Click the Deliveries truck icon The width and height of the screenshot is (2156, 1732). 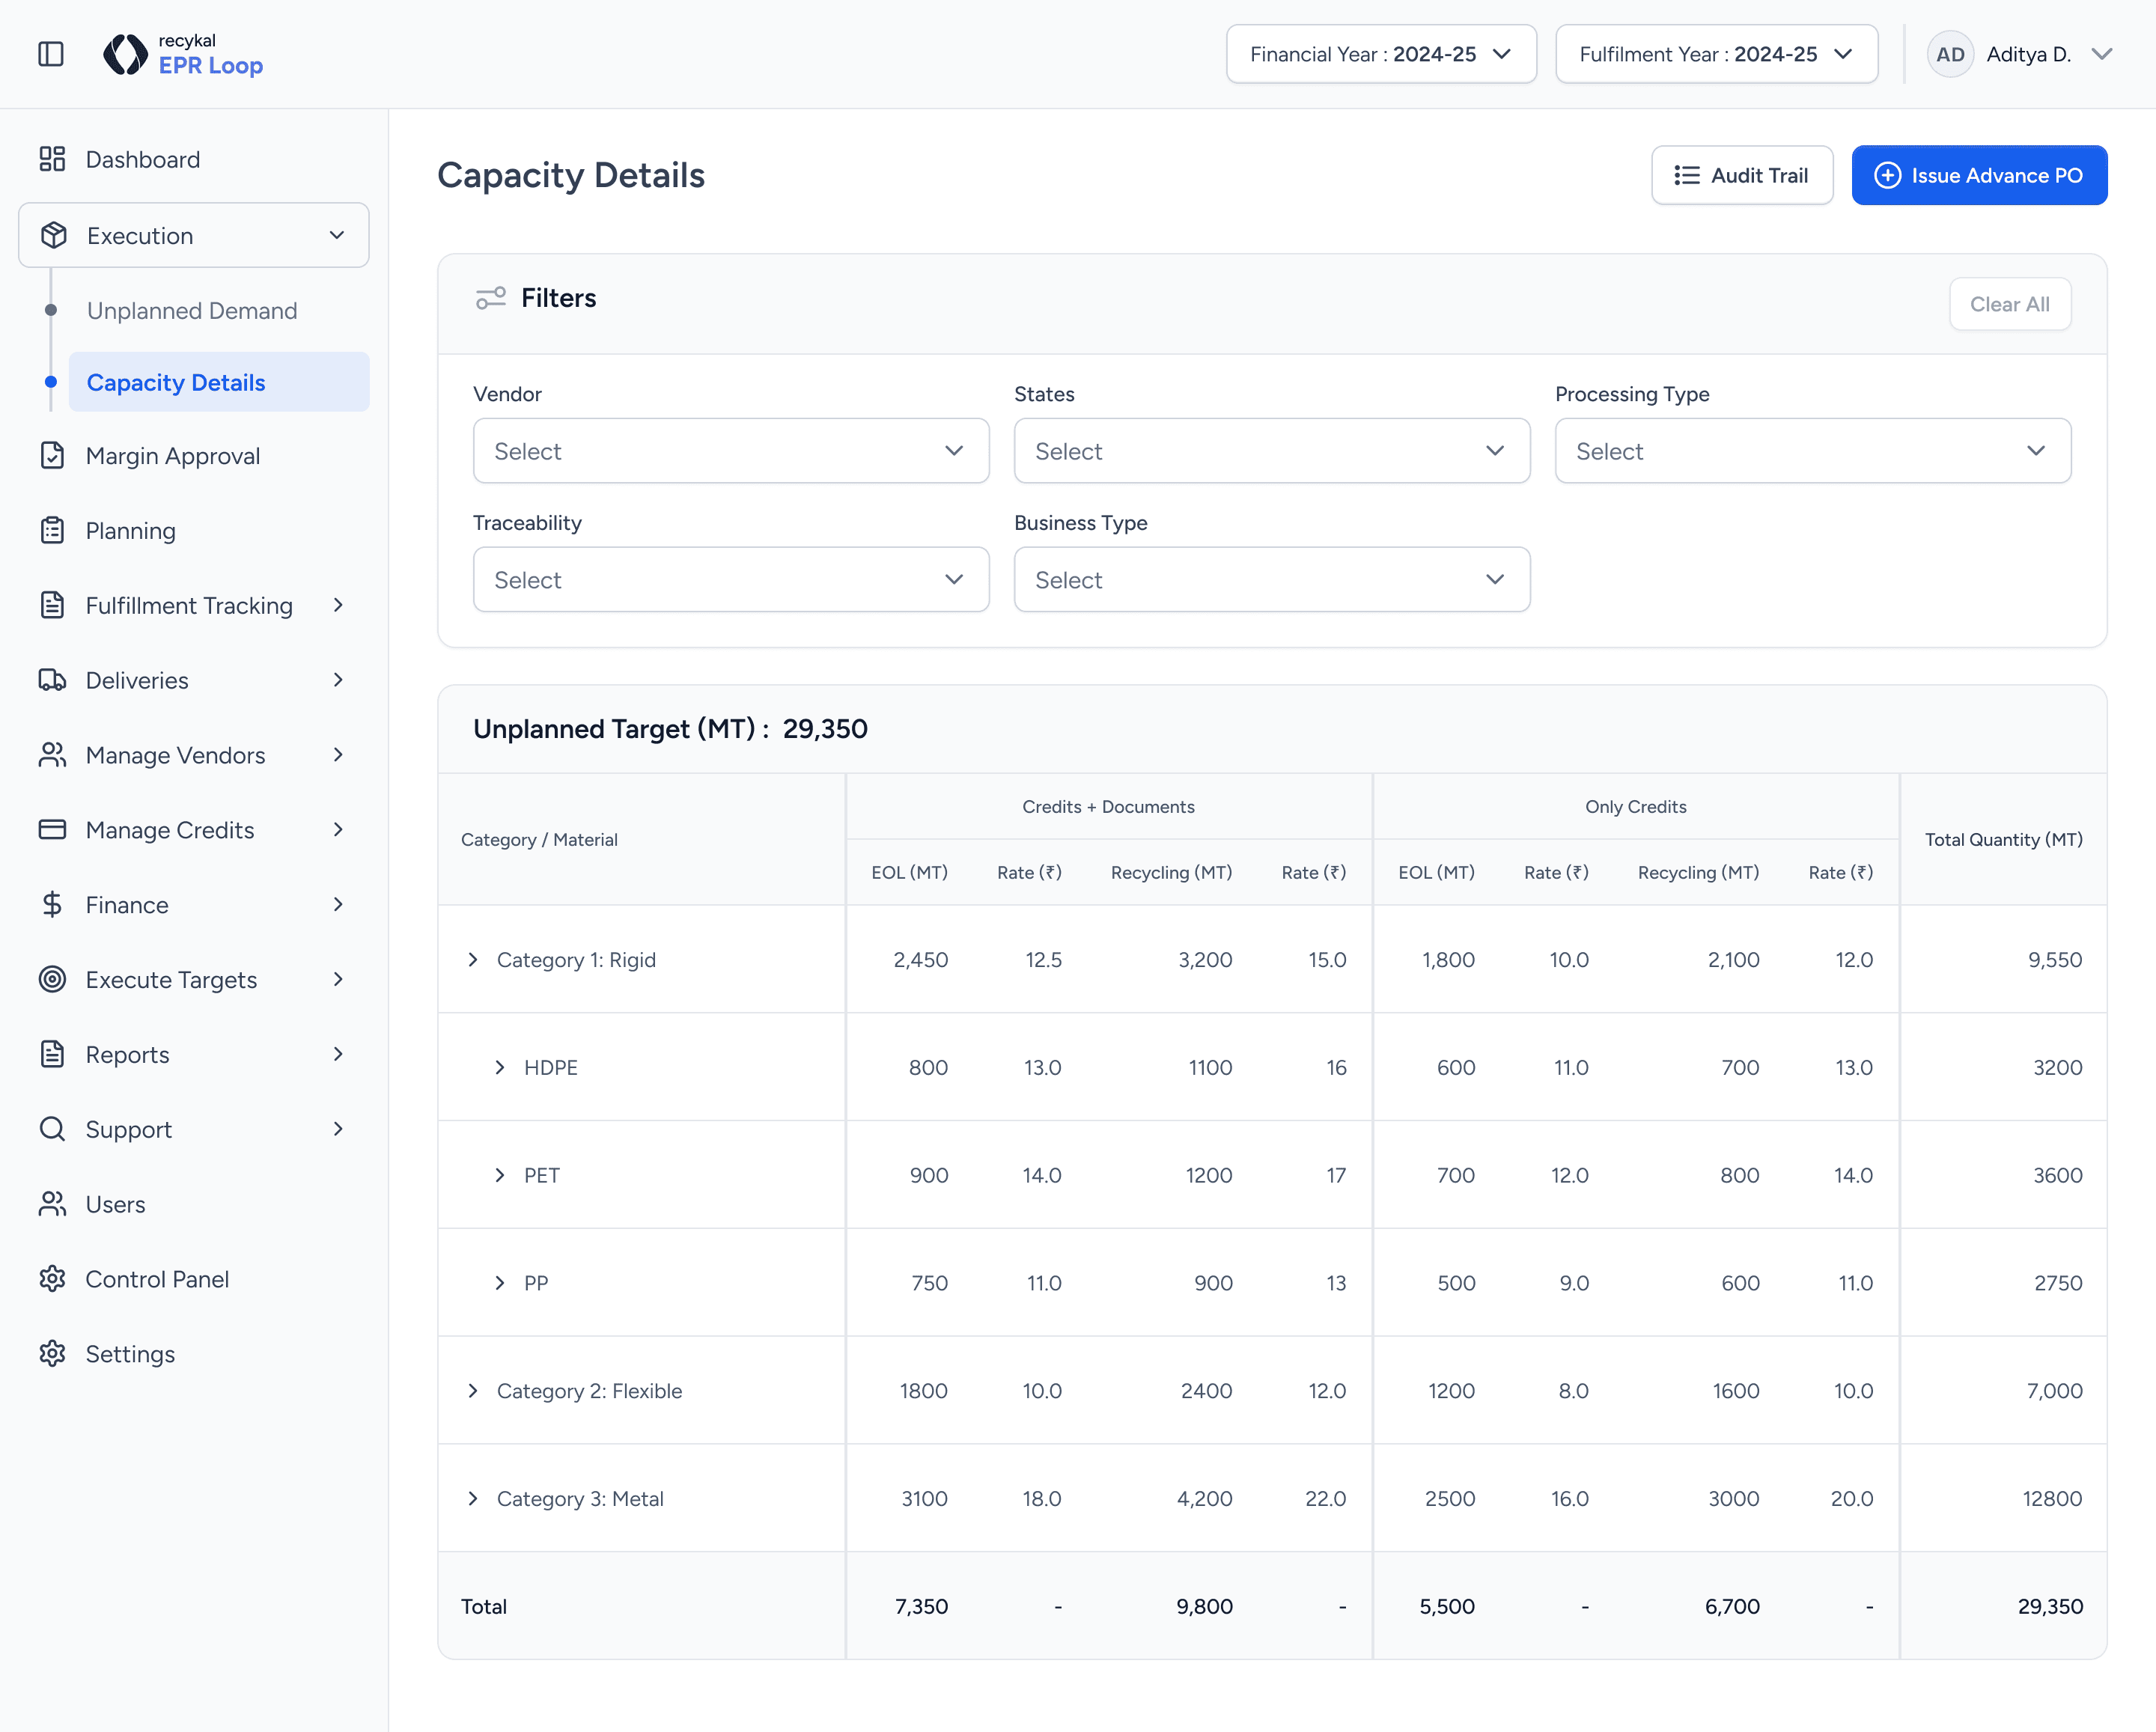(x=52, y=680)
